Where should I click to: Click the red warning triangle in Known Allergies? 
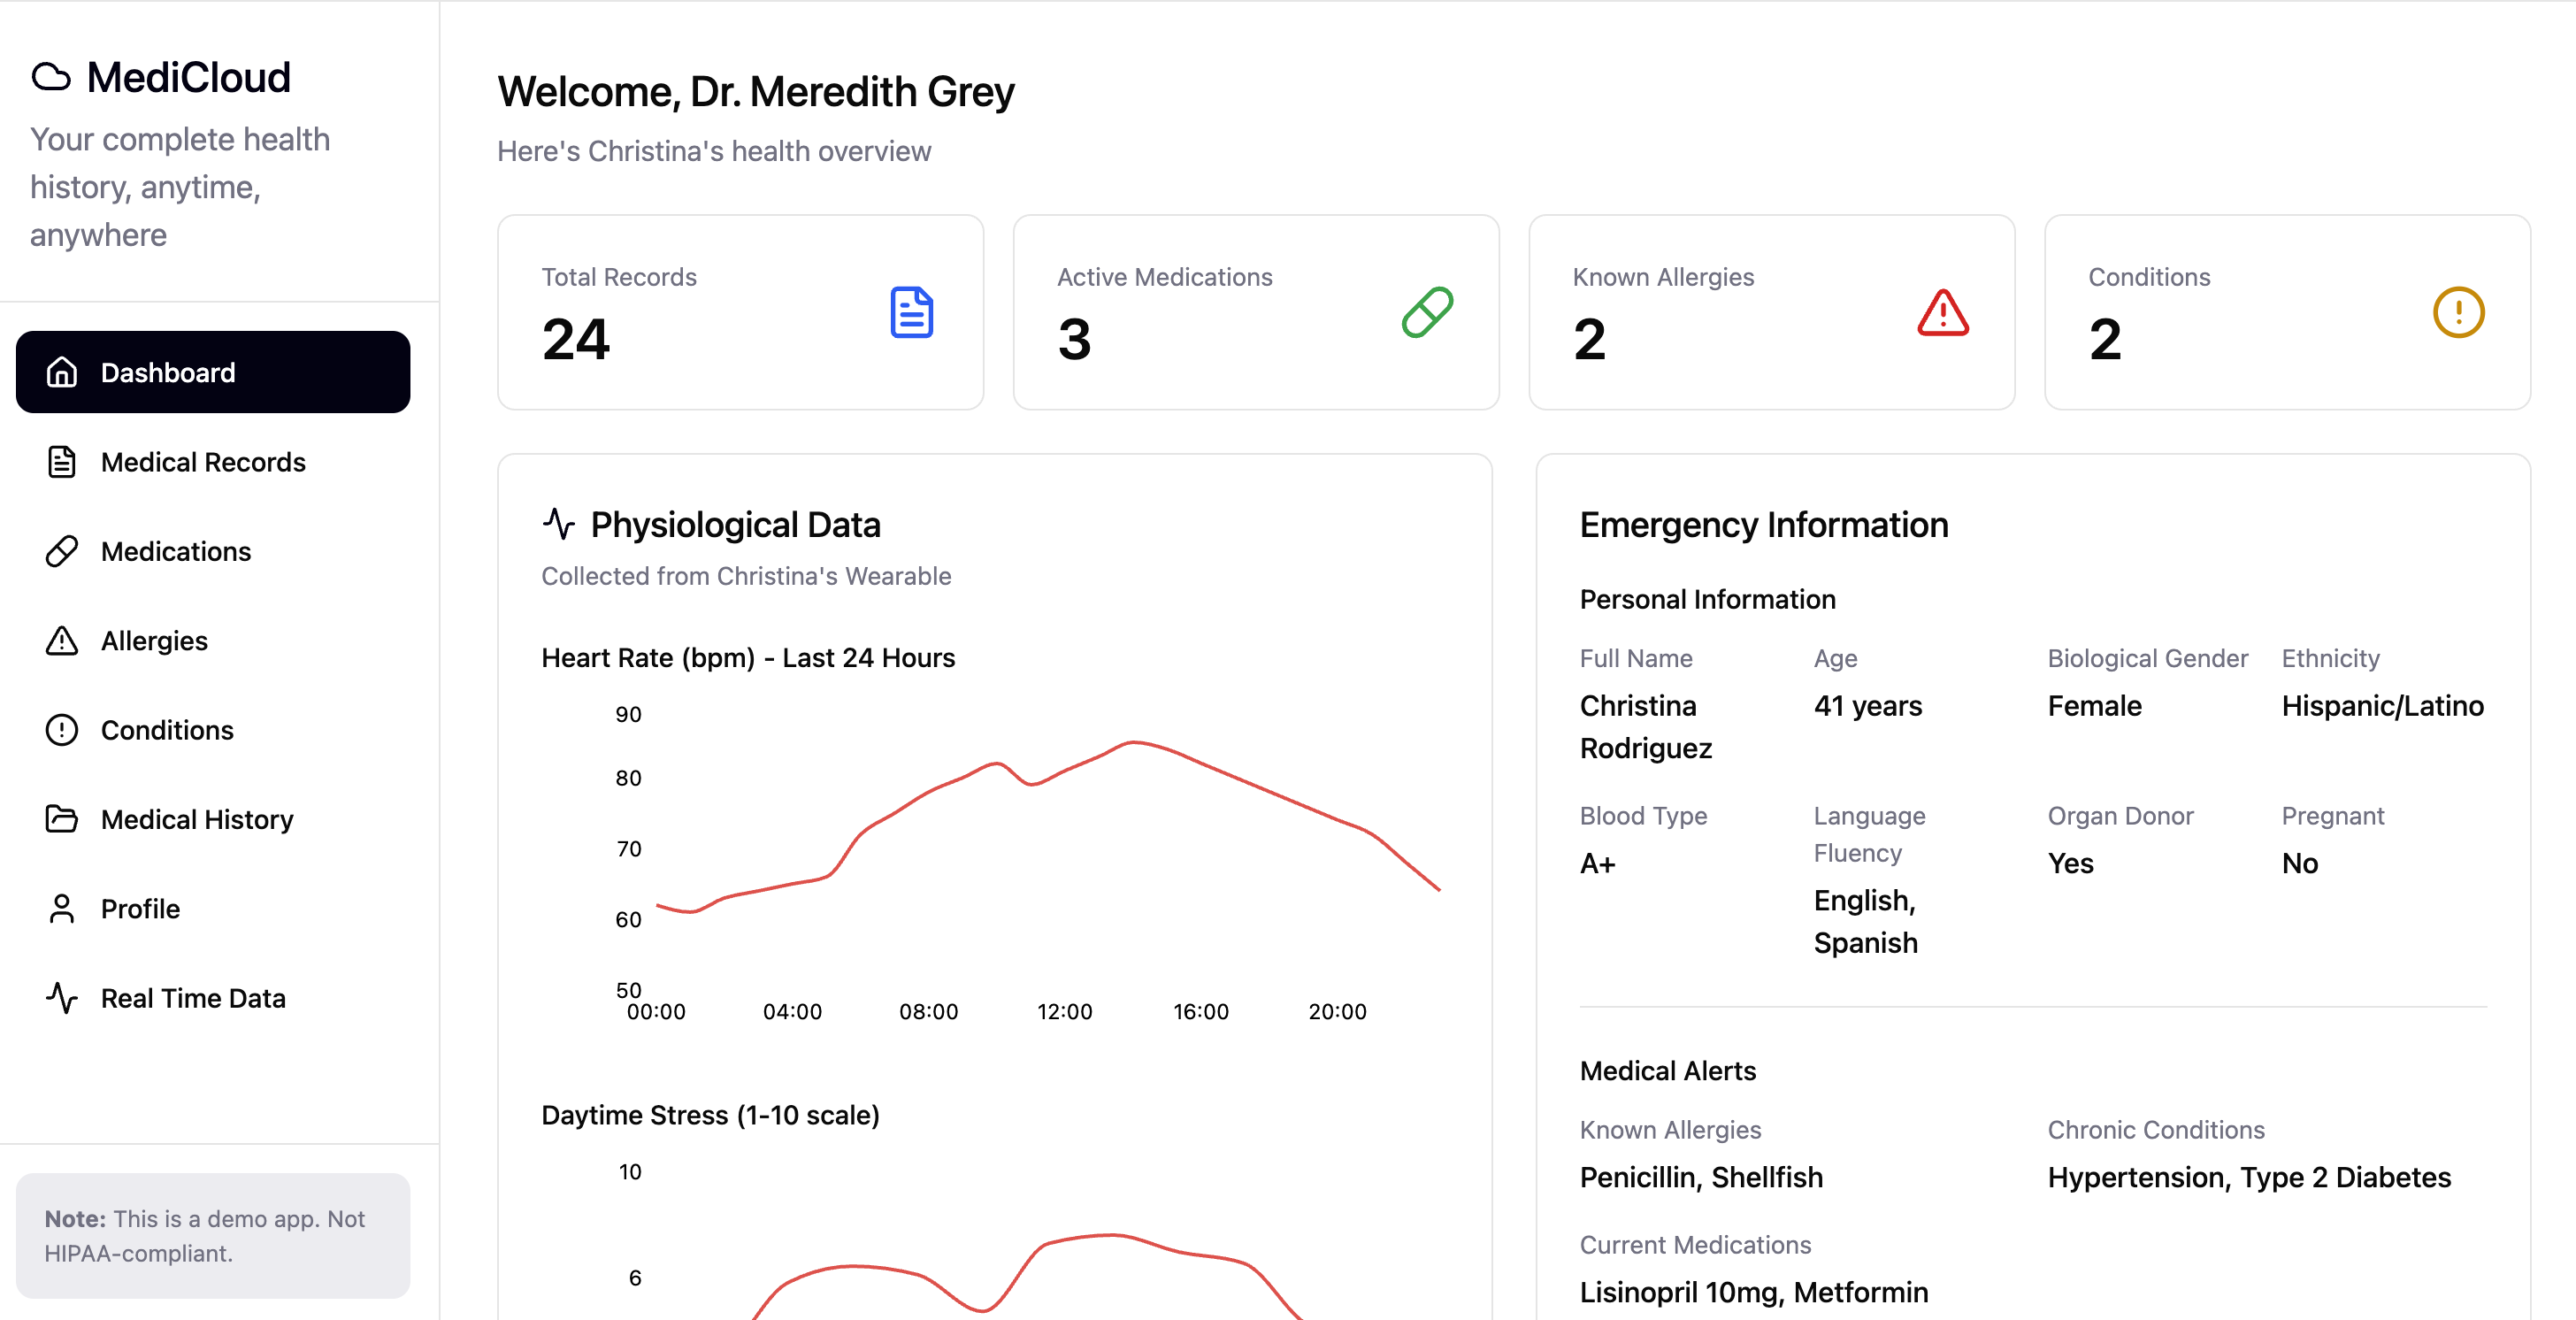click(1942, 312)
